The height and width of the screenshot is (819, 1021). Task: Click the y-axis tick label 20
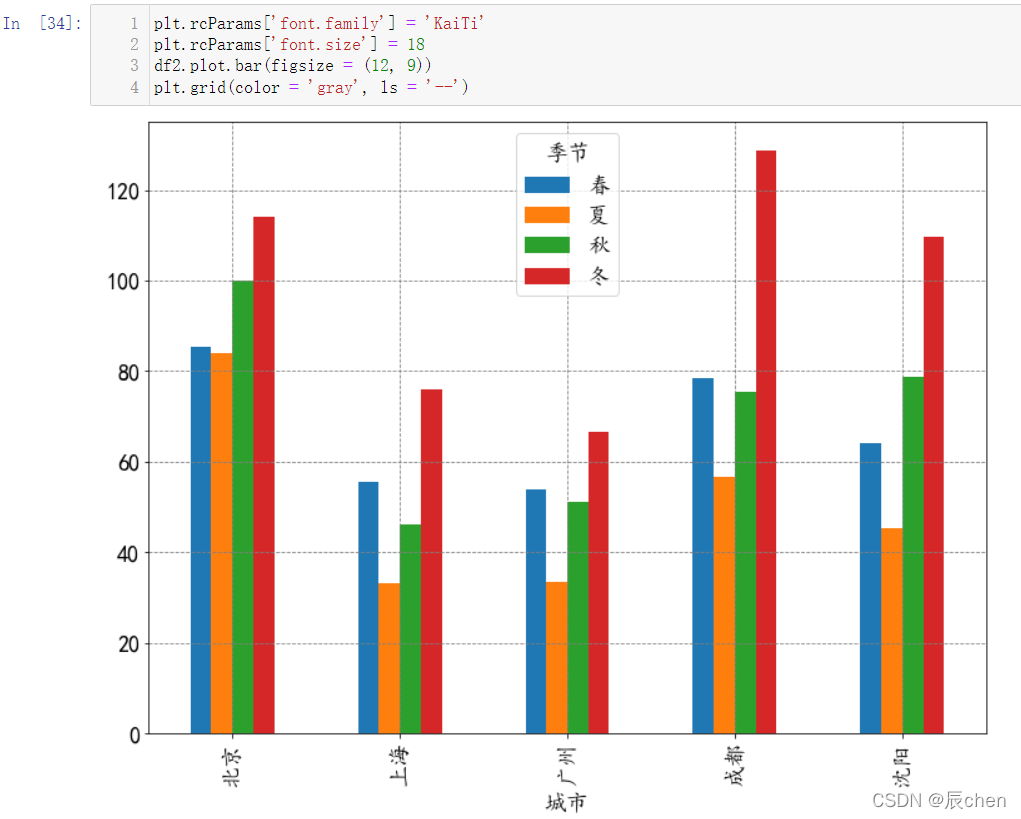[x=129, y=645]
